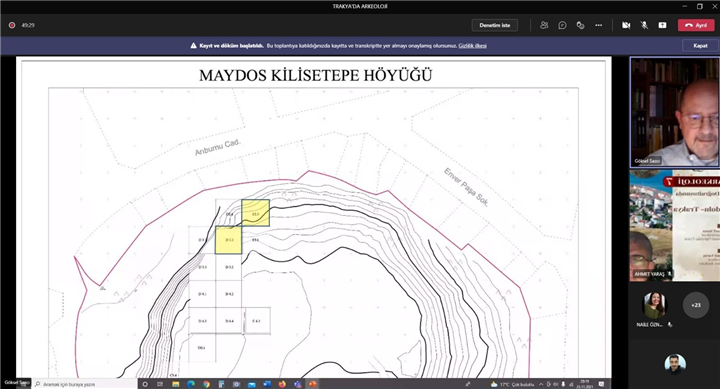The image size is (720, 389).
Task: Open Firefox from the taskbar
Action: (x=282, y=384)
